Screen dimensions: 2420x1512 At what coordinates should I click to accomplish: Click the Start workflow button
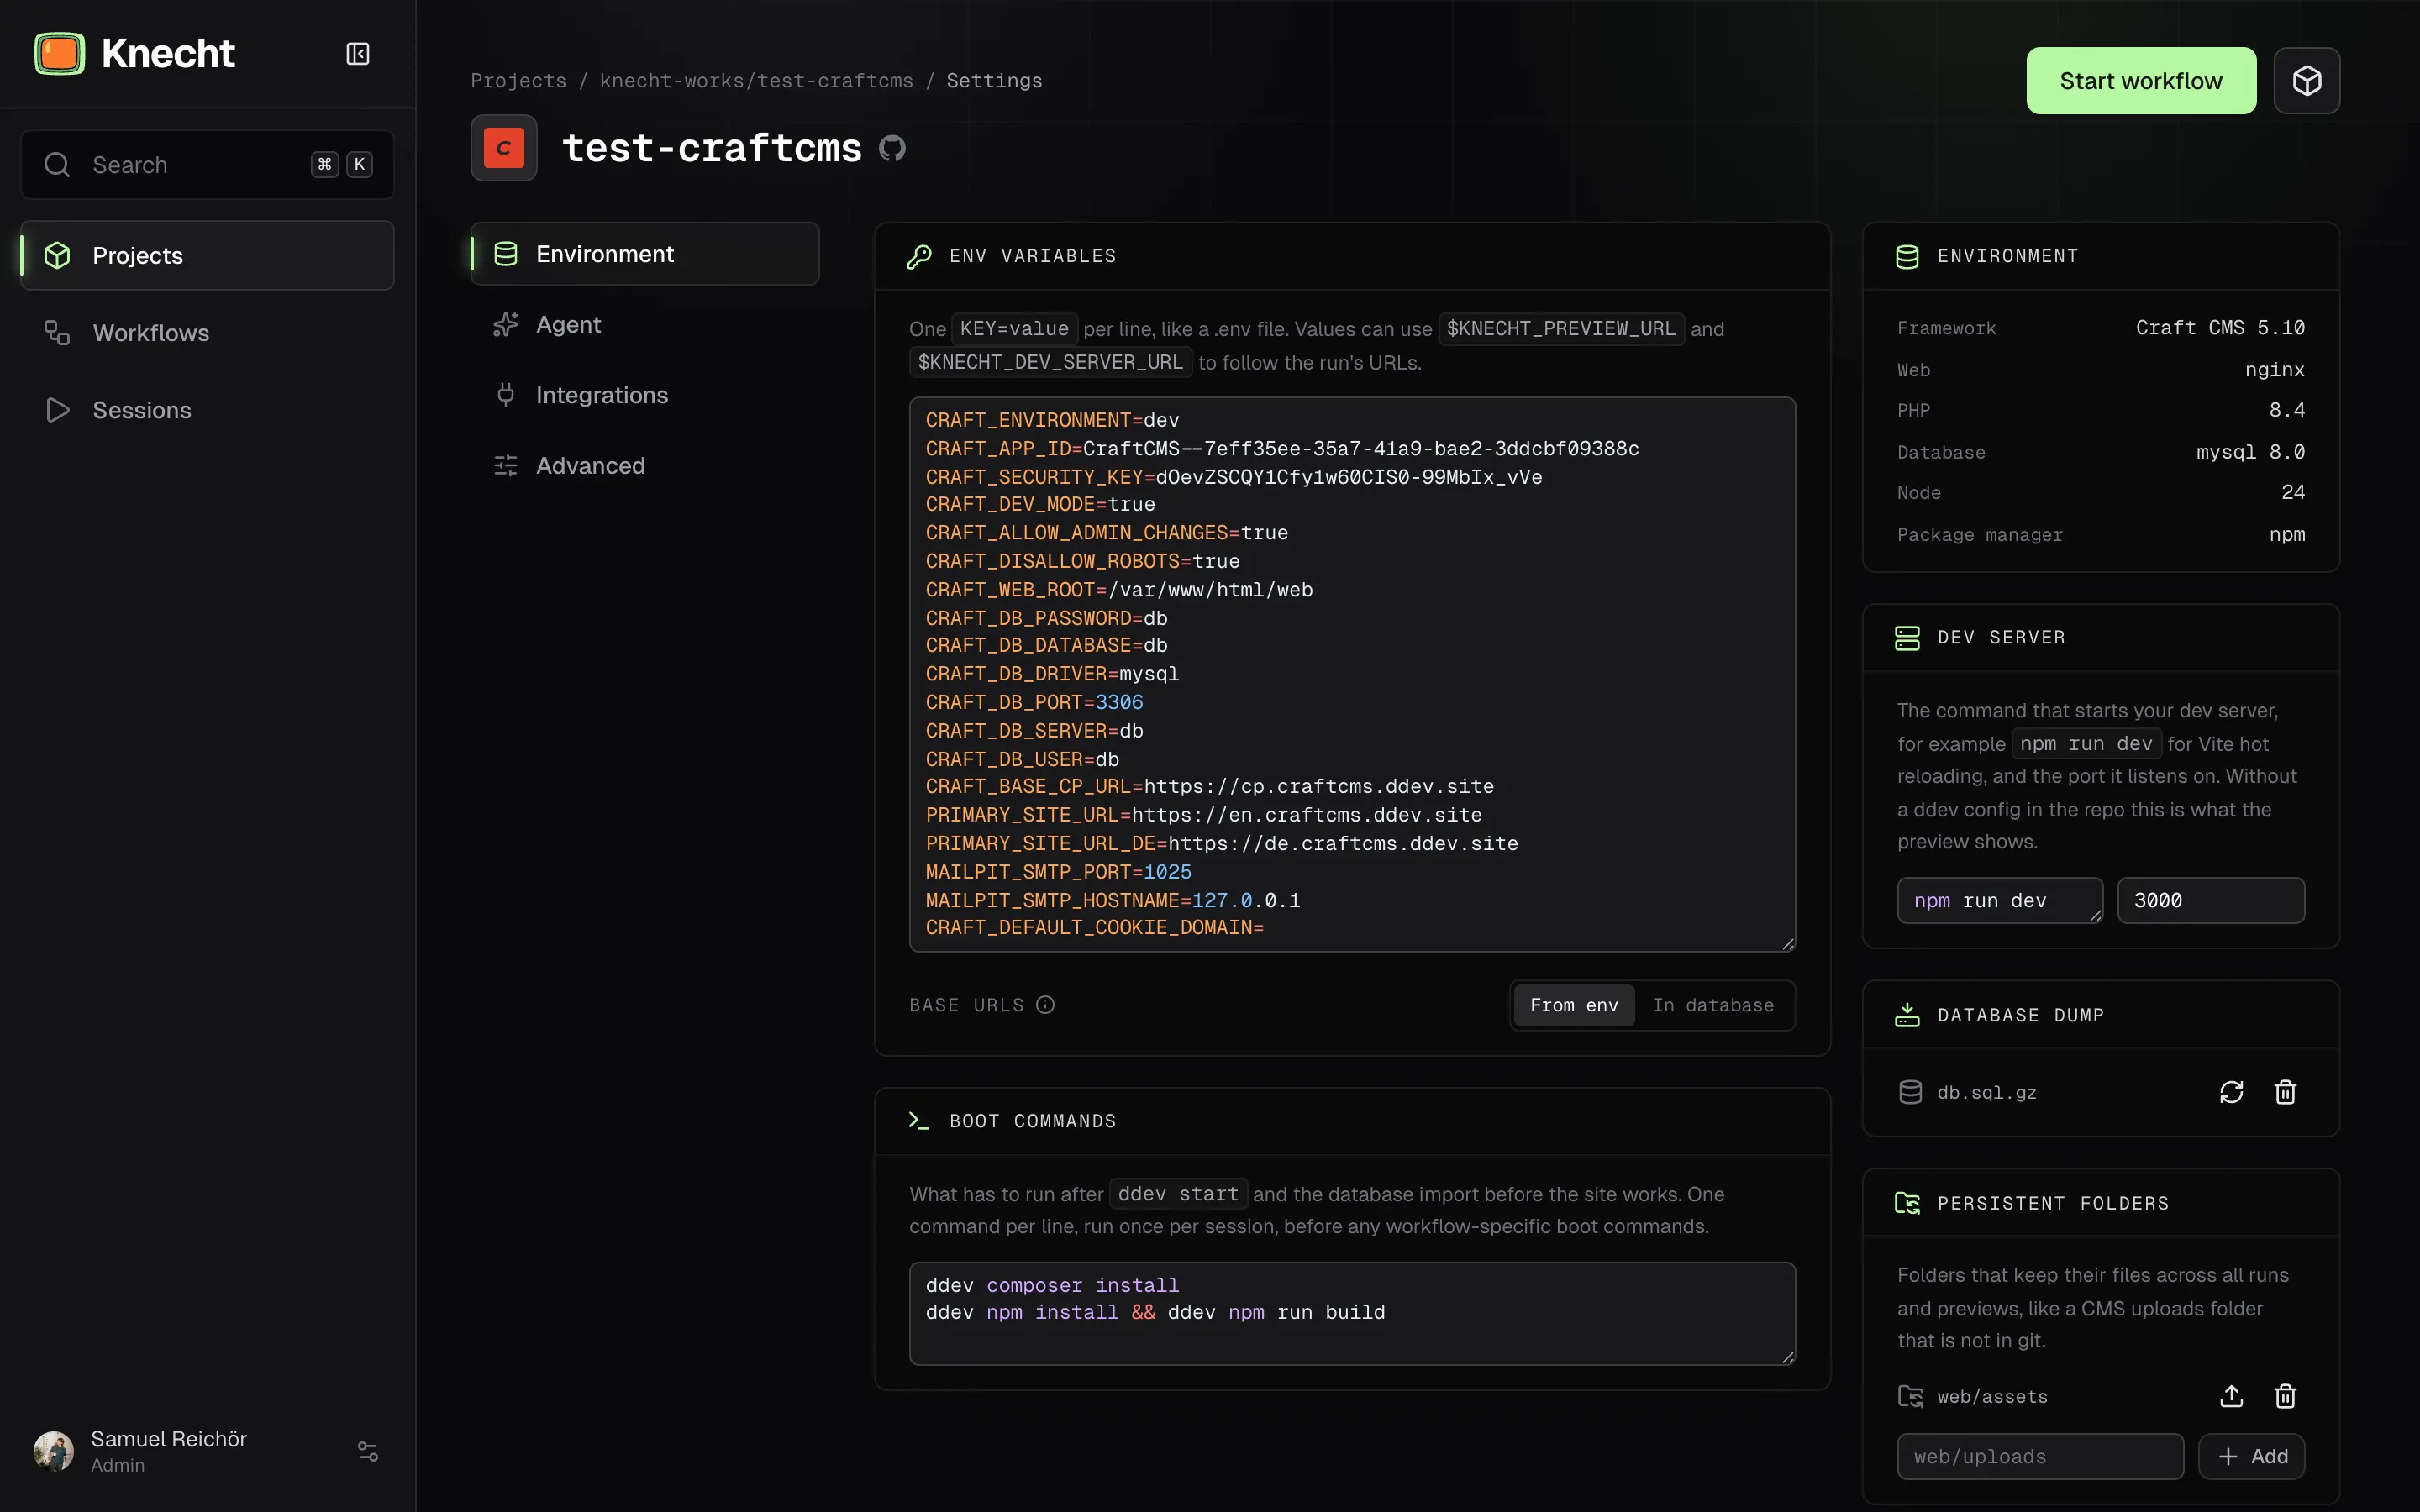pyautogui.click(x=2141, y=81)
